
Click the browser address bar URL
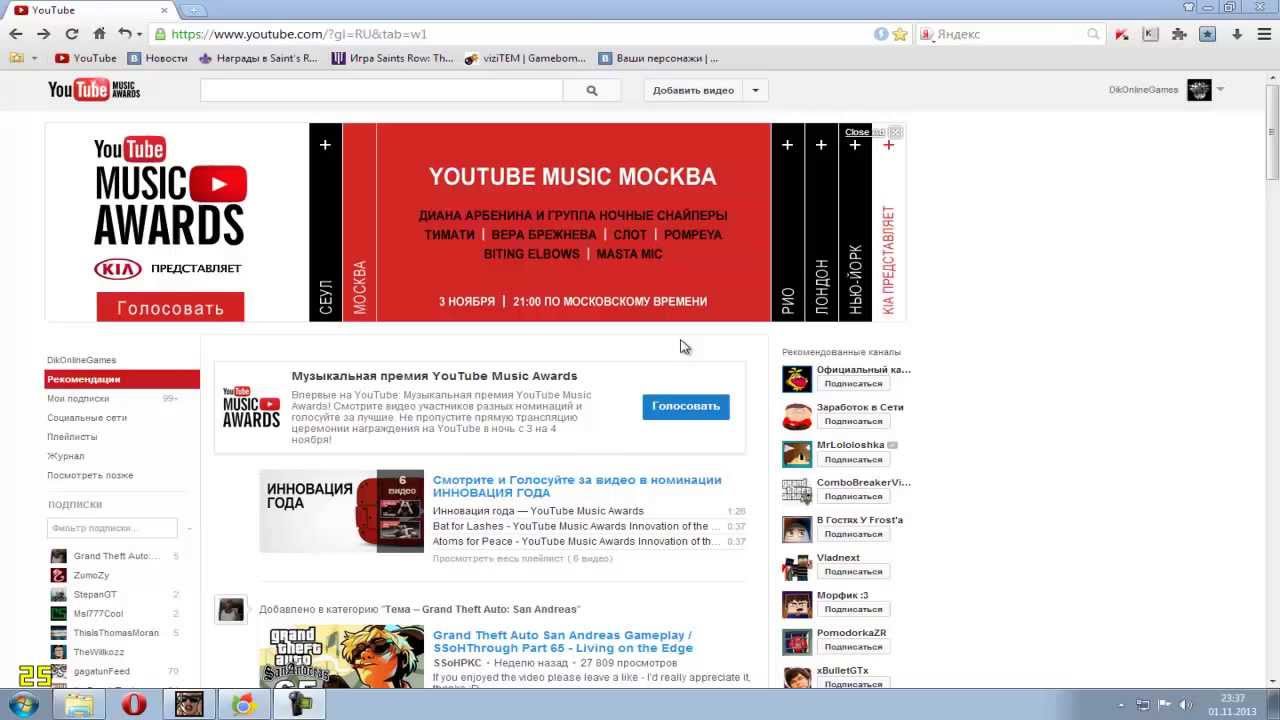click(299, 34)
